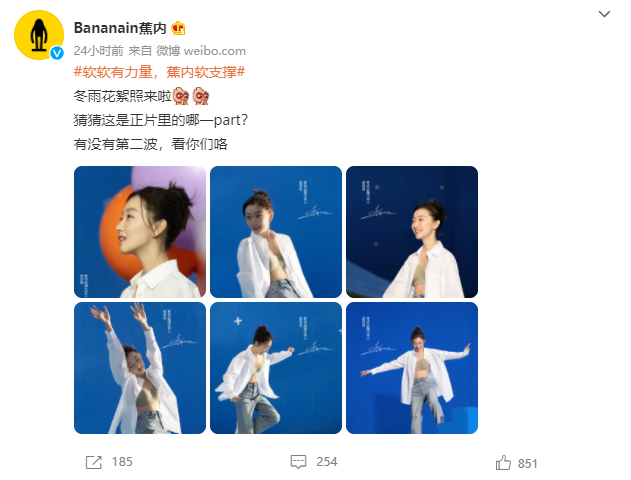Click the 微博 weibo.com source link

coord(201,51)
